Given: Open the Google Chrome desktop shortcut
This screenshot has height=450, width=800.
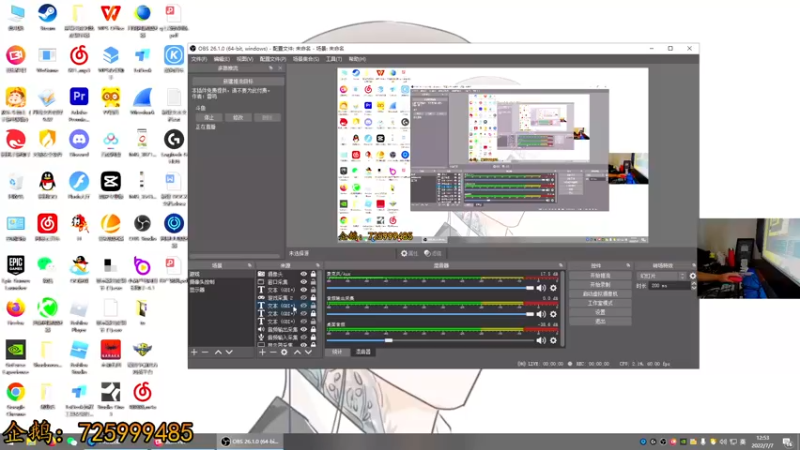Looking at the screenshot, I should tap(16, 399).
